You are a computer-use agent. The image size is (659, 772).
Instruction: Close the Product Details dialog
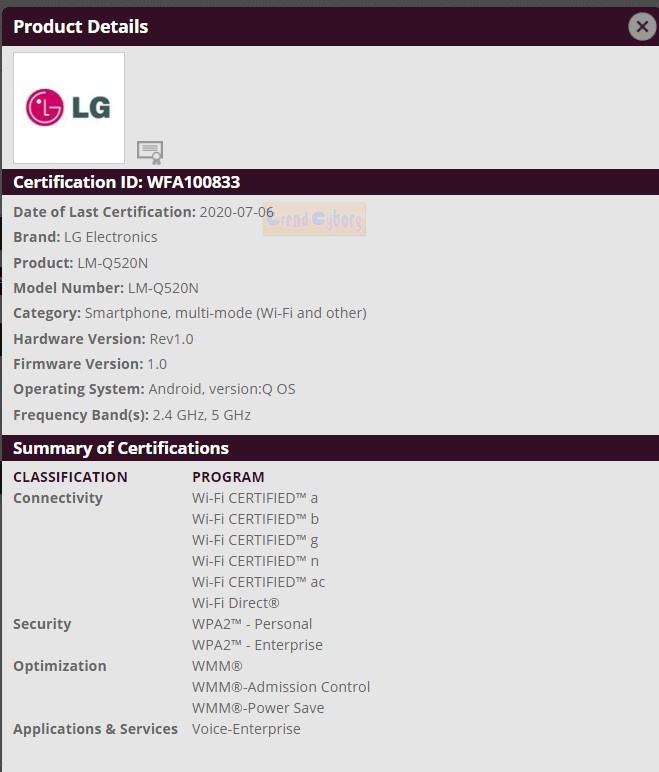tap(642, 27)
